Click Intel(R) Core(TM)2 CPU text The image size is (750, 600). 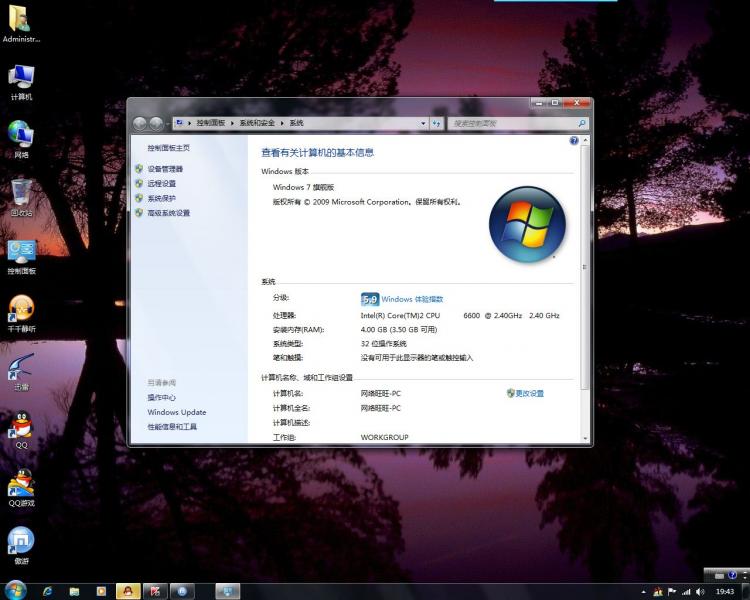pos(400,315)
